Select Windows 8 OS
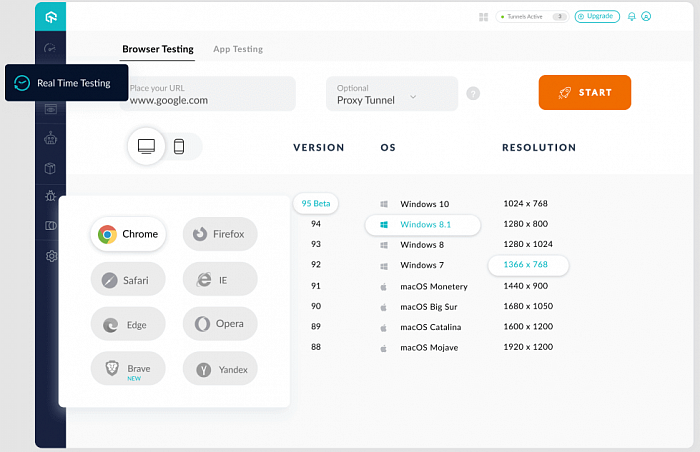700x452 pixels. coord(412,245)
